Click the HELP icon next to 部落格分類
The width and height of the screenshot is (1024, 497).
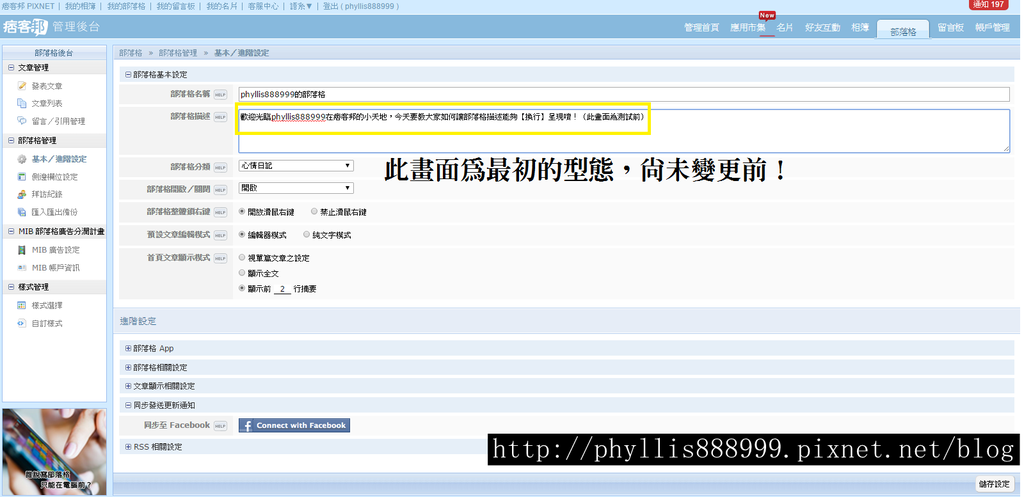pos(220,167)
